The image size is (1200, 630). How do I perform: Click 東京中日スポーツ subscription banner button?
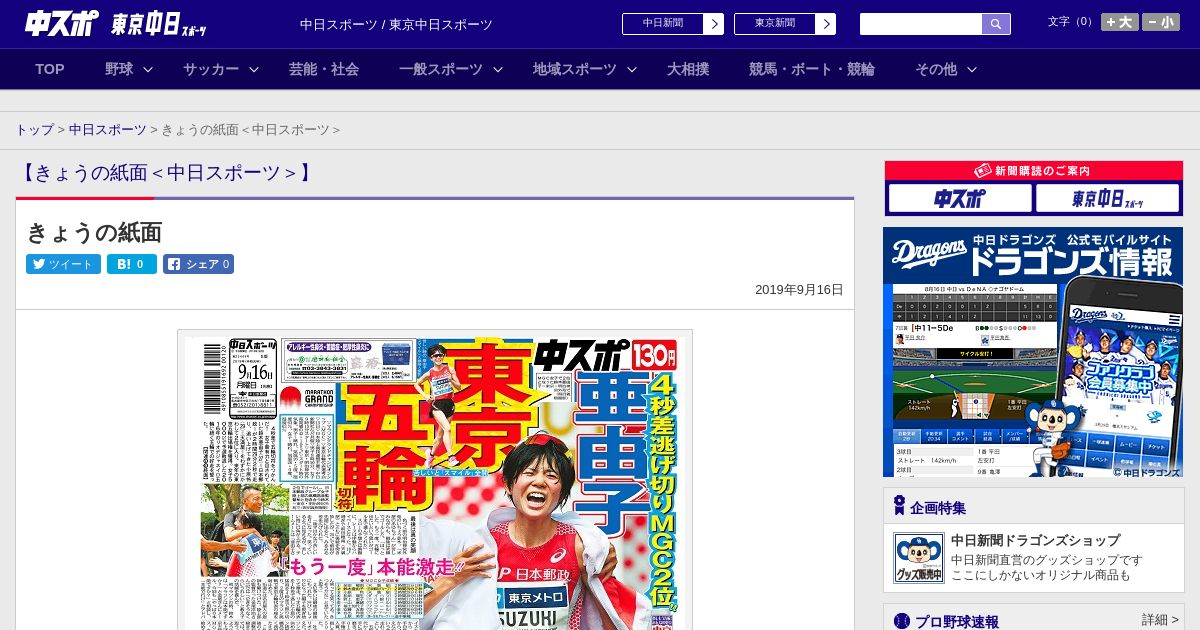(x=1107, y=198)
